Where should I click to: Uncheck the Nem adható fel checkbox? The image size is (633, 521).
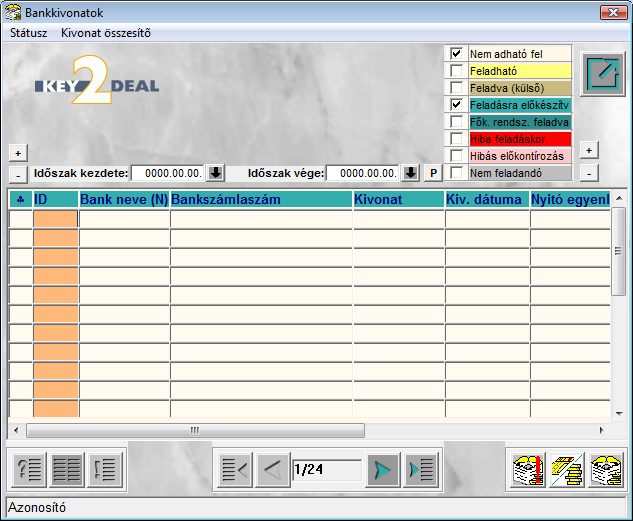(x=456, y=53)
